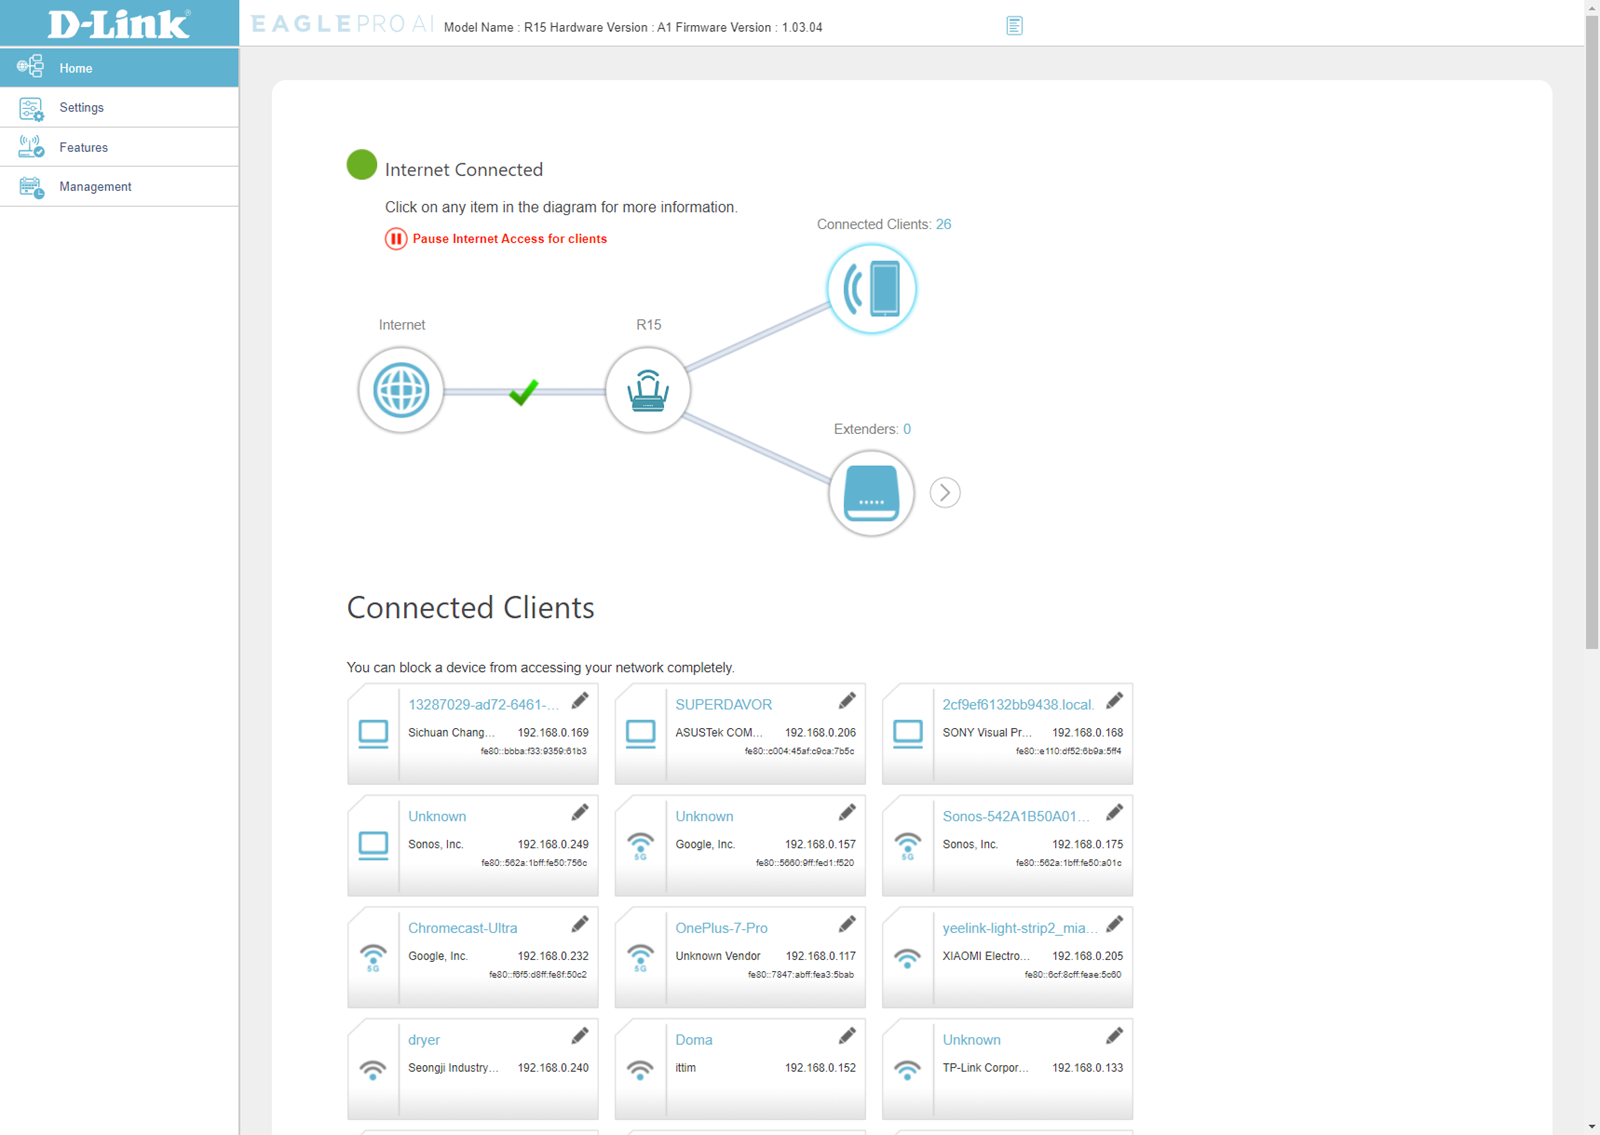Click the Connected Clients phone icon
1600x1135 pixels.
coord(872,289)
